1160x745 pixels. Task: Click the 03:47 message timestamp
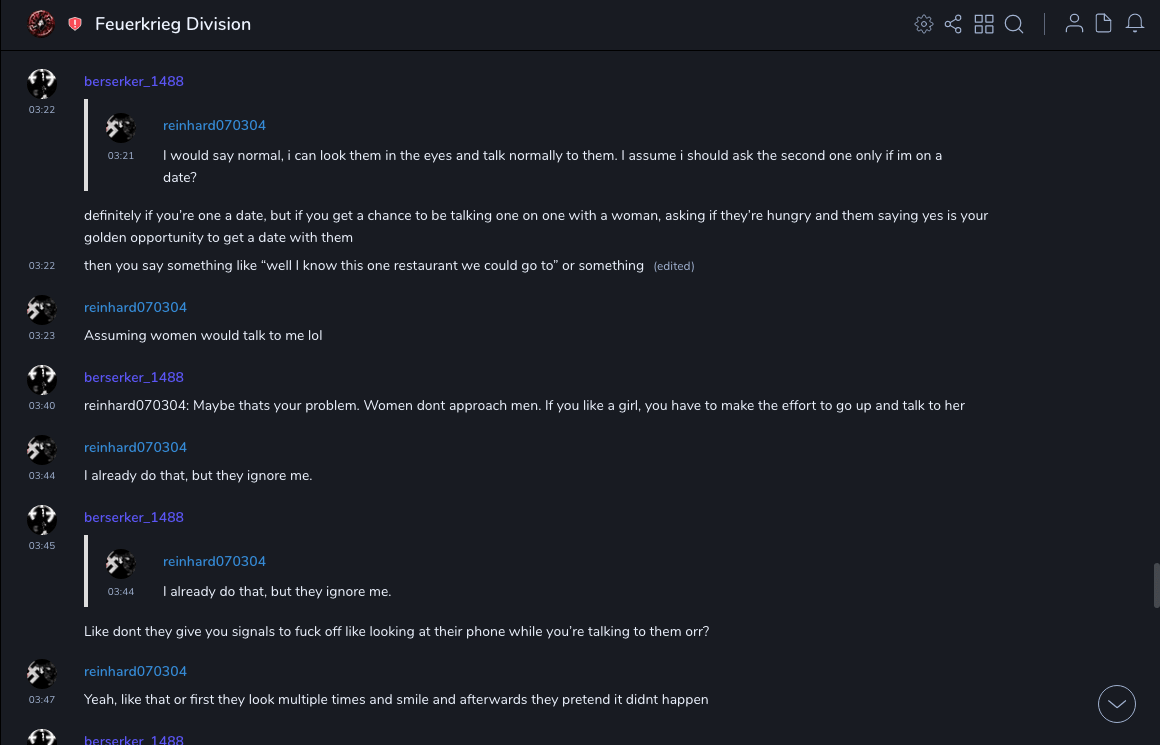[x=41, y=700]
